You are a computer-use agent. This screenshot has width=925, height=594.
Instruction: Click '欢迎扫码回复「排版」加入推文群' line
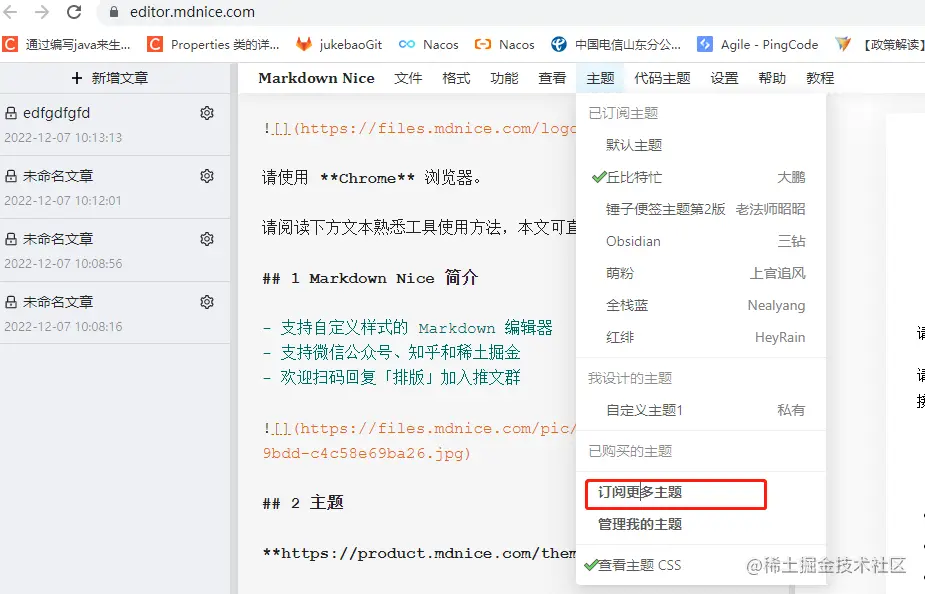391,378
